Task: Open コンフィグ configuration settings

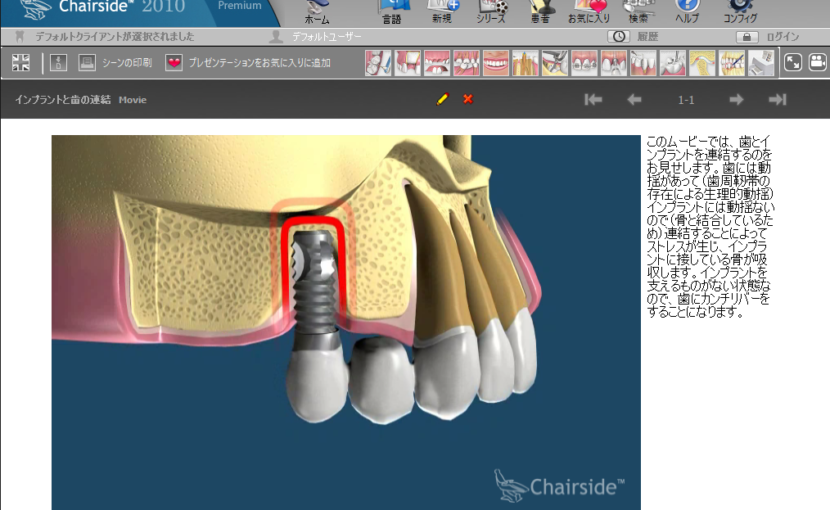Action: point(740,11)
